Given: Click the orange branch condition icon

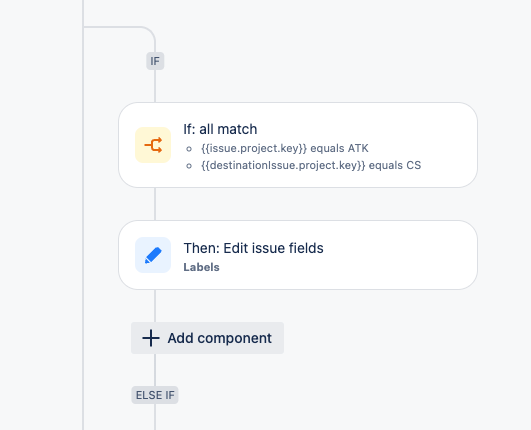Looking at the screenshot, I should [x=153, y=145].
